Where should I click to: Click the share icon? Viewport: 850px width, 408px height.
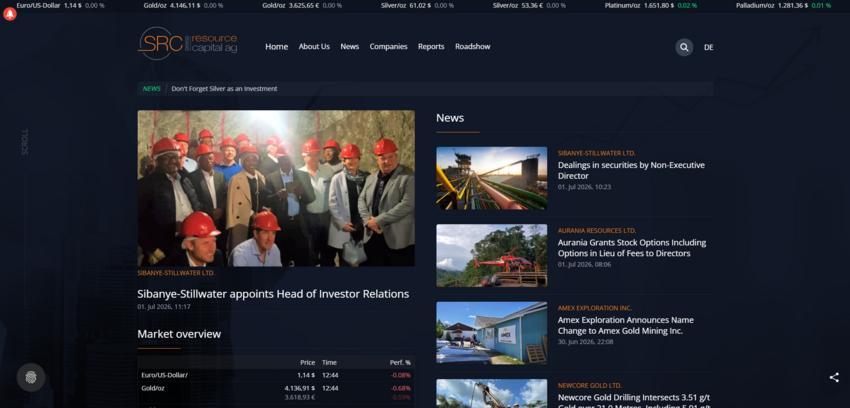pyautogui.click(x=834, y=378)
